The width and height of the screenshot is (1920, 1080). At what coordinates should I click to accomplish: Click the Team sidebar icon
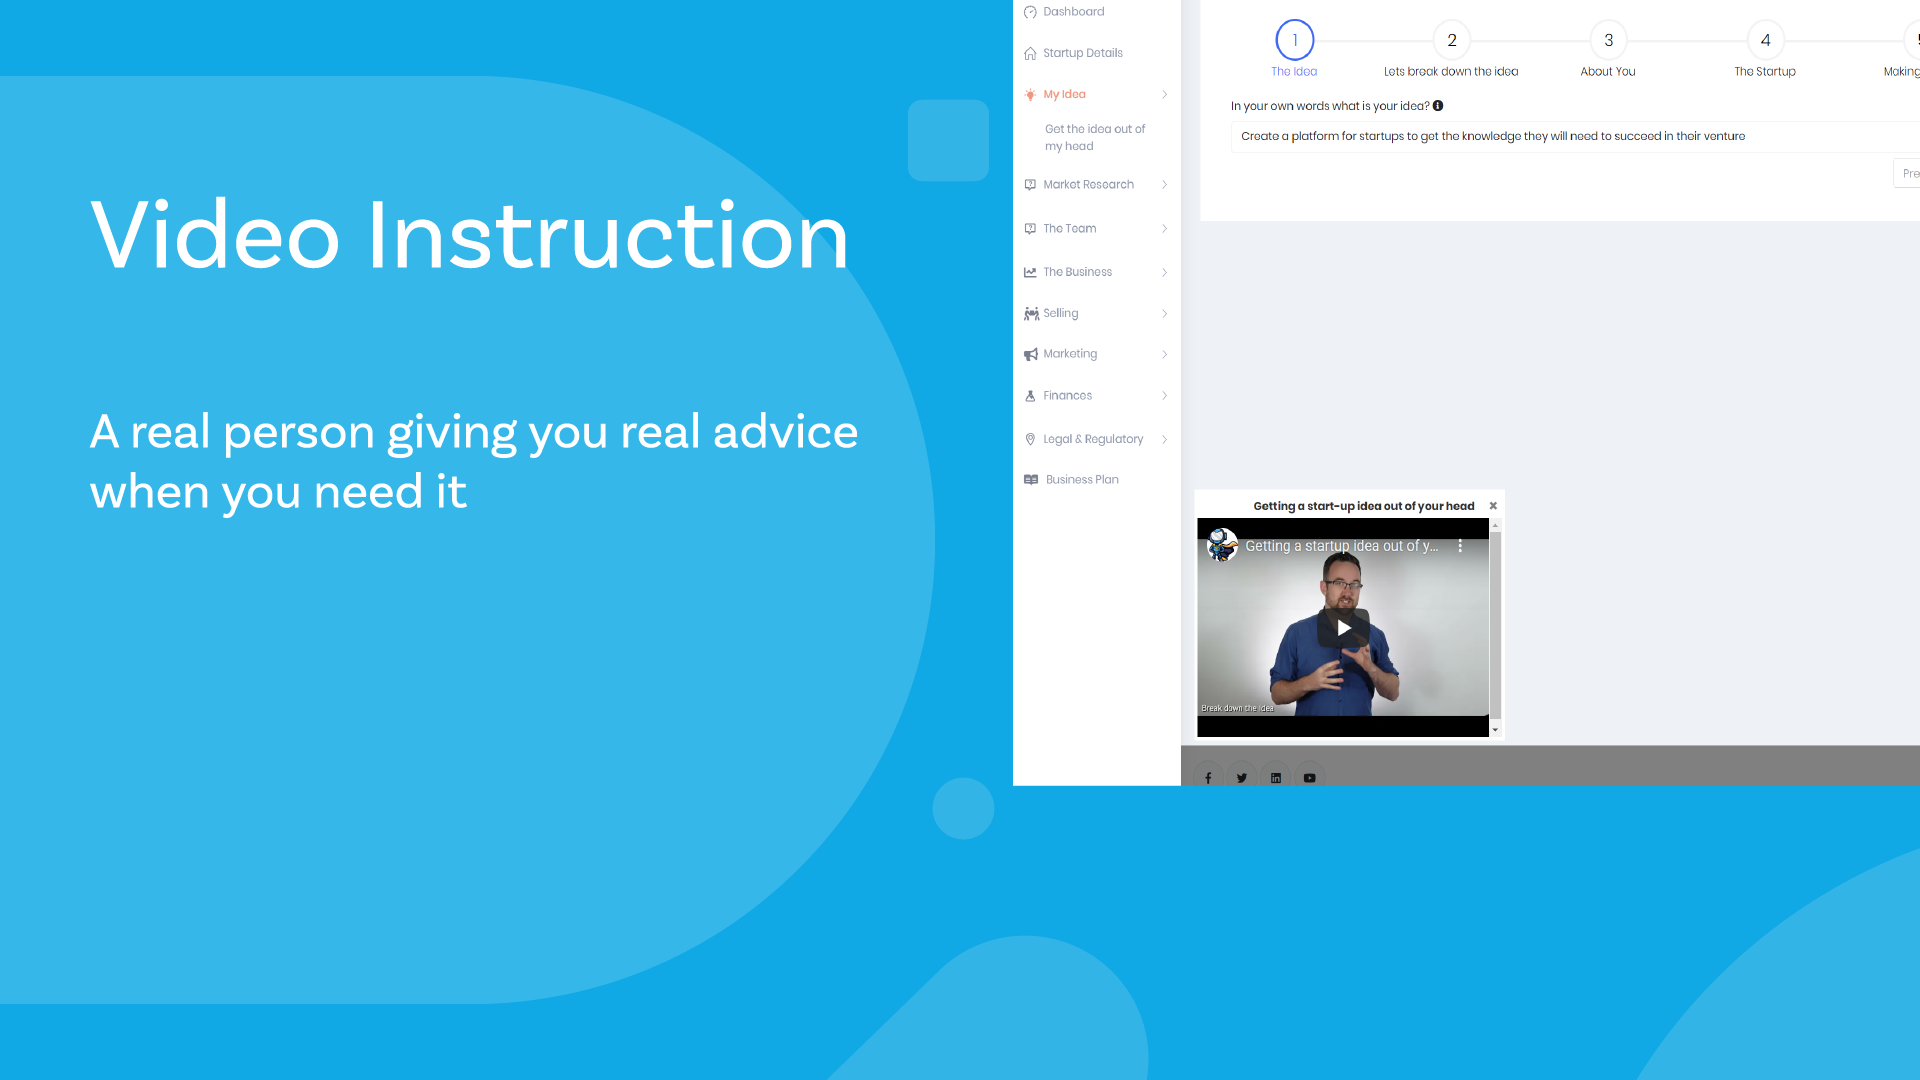click(1030, 229)
